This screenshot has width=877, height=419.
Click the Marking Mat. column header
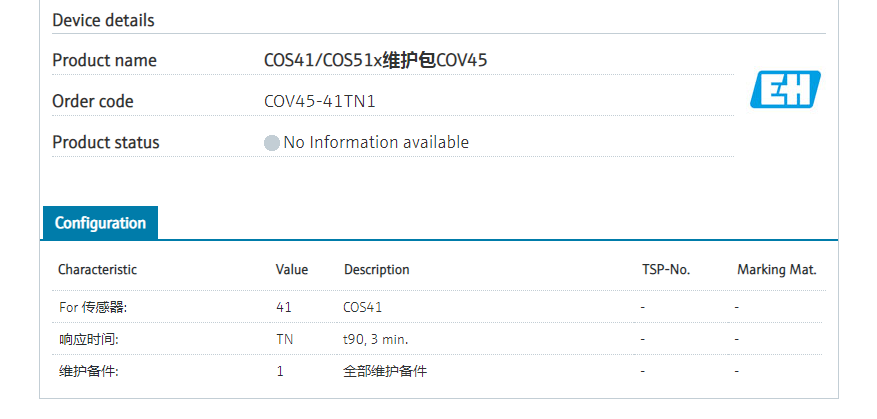[x=776, y=270]
